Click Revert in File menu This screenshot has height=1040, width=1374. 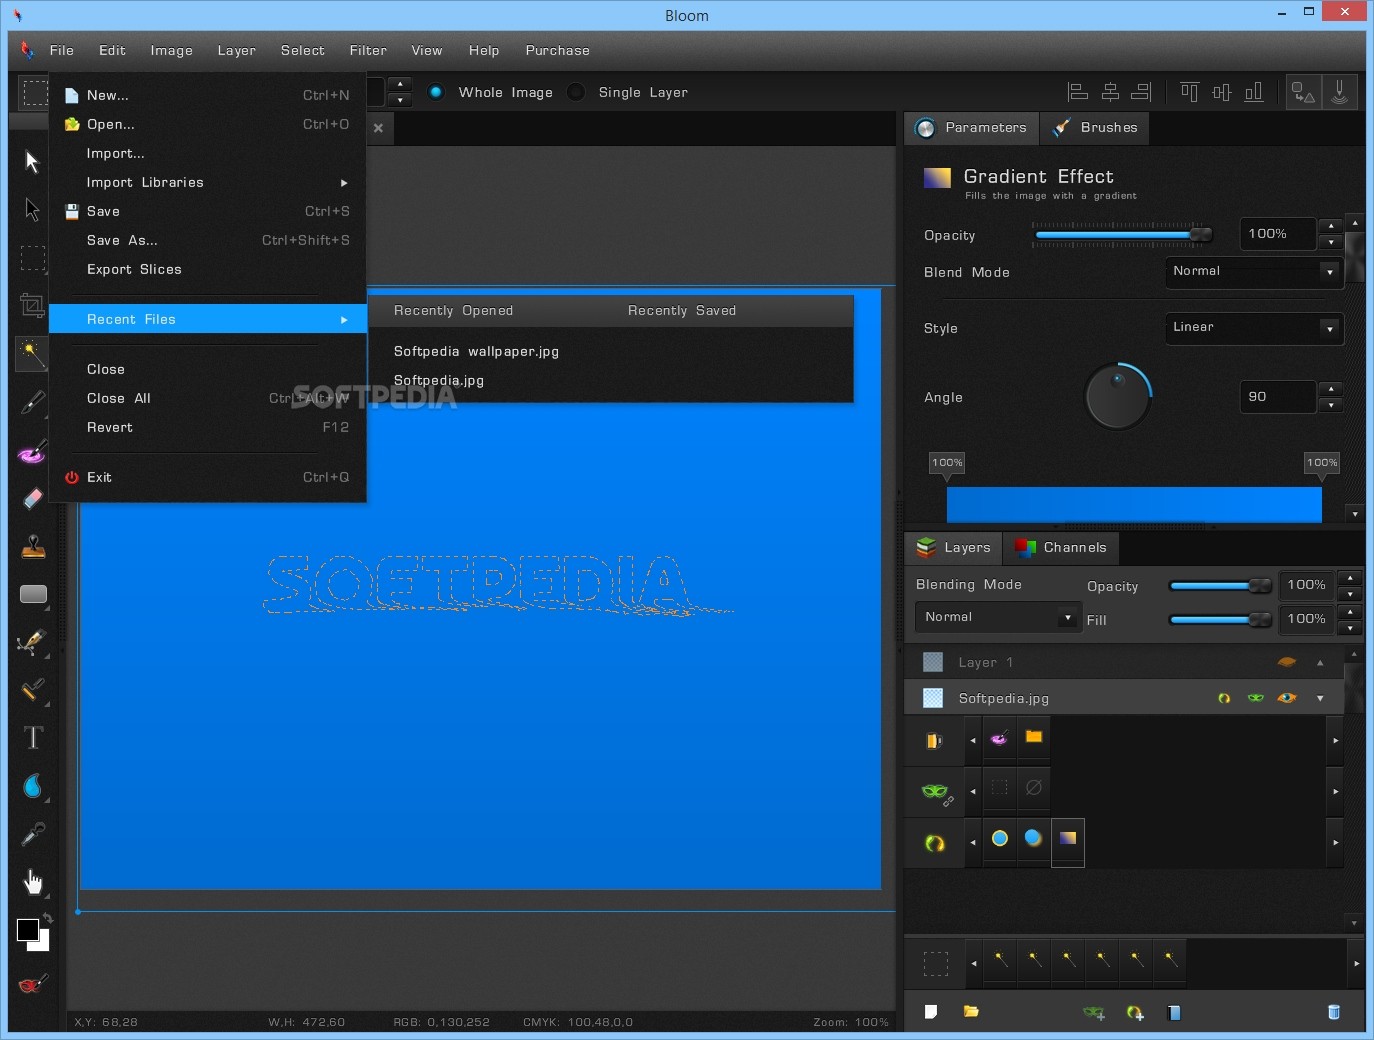coord(207,427)
